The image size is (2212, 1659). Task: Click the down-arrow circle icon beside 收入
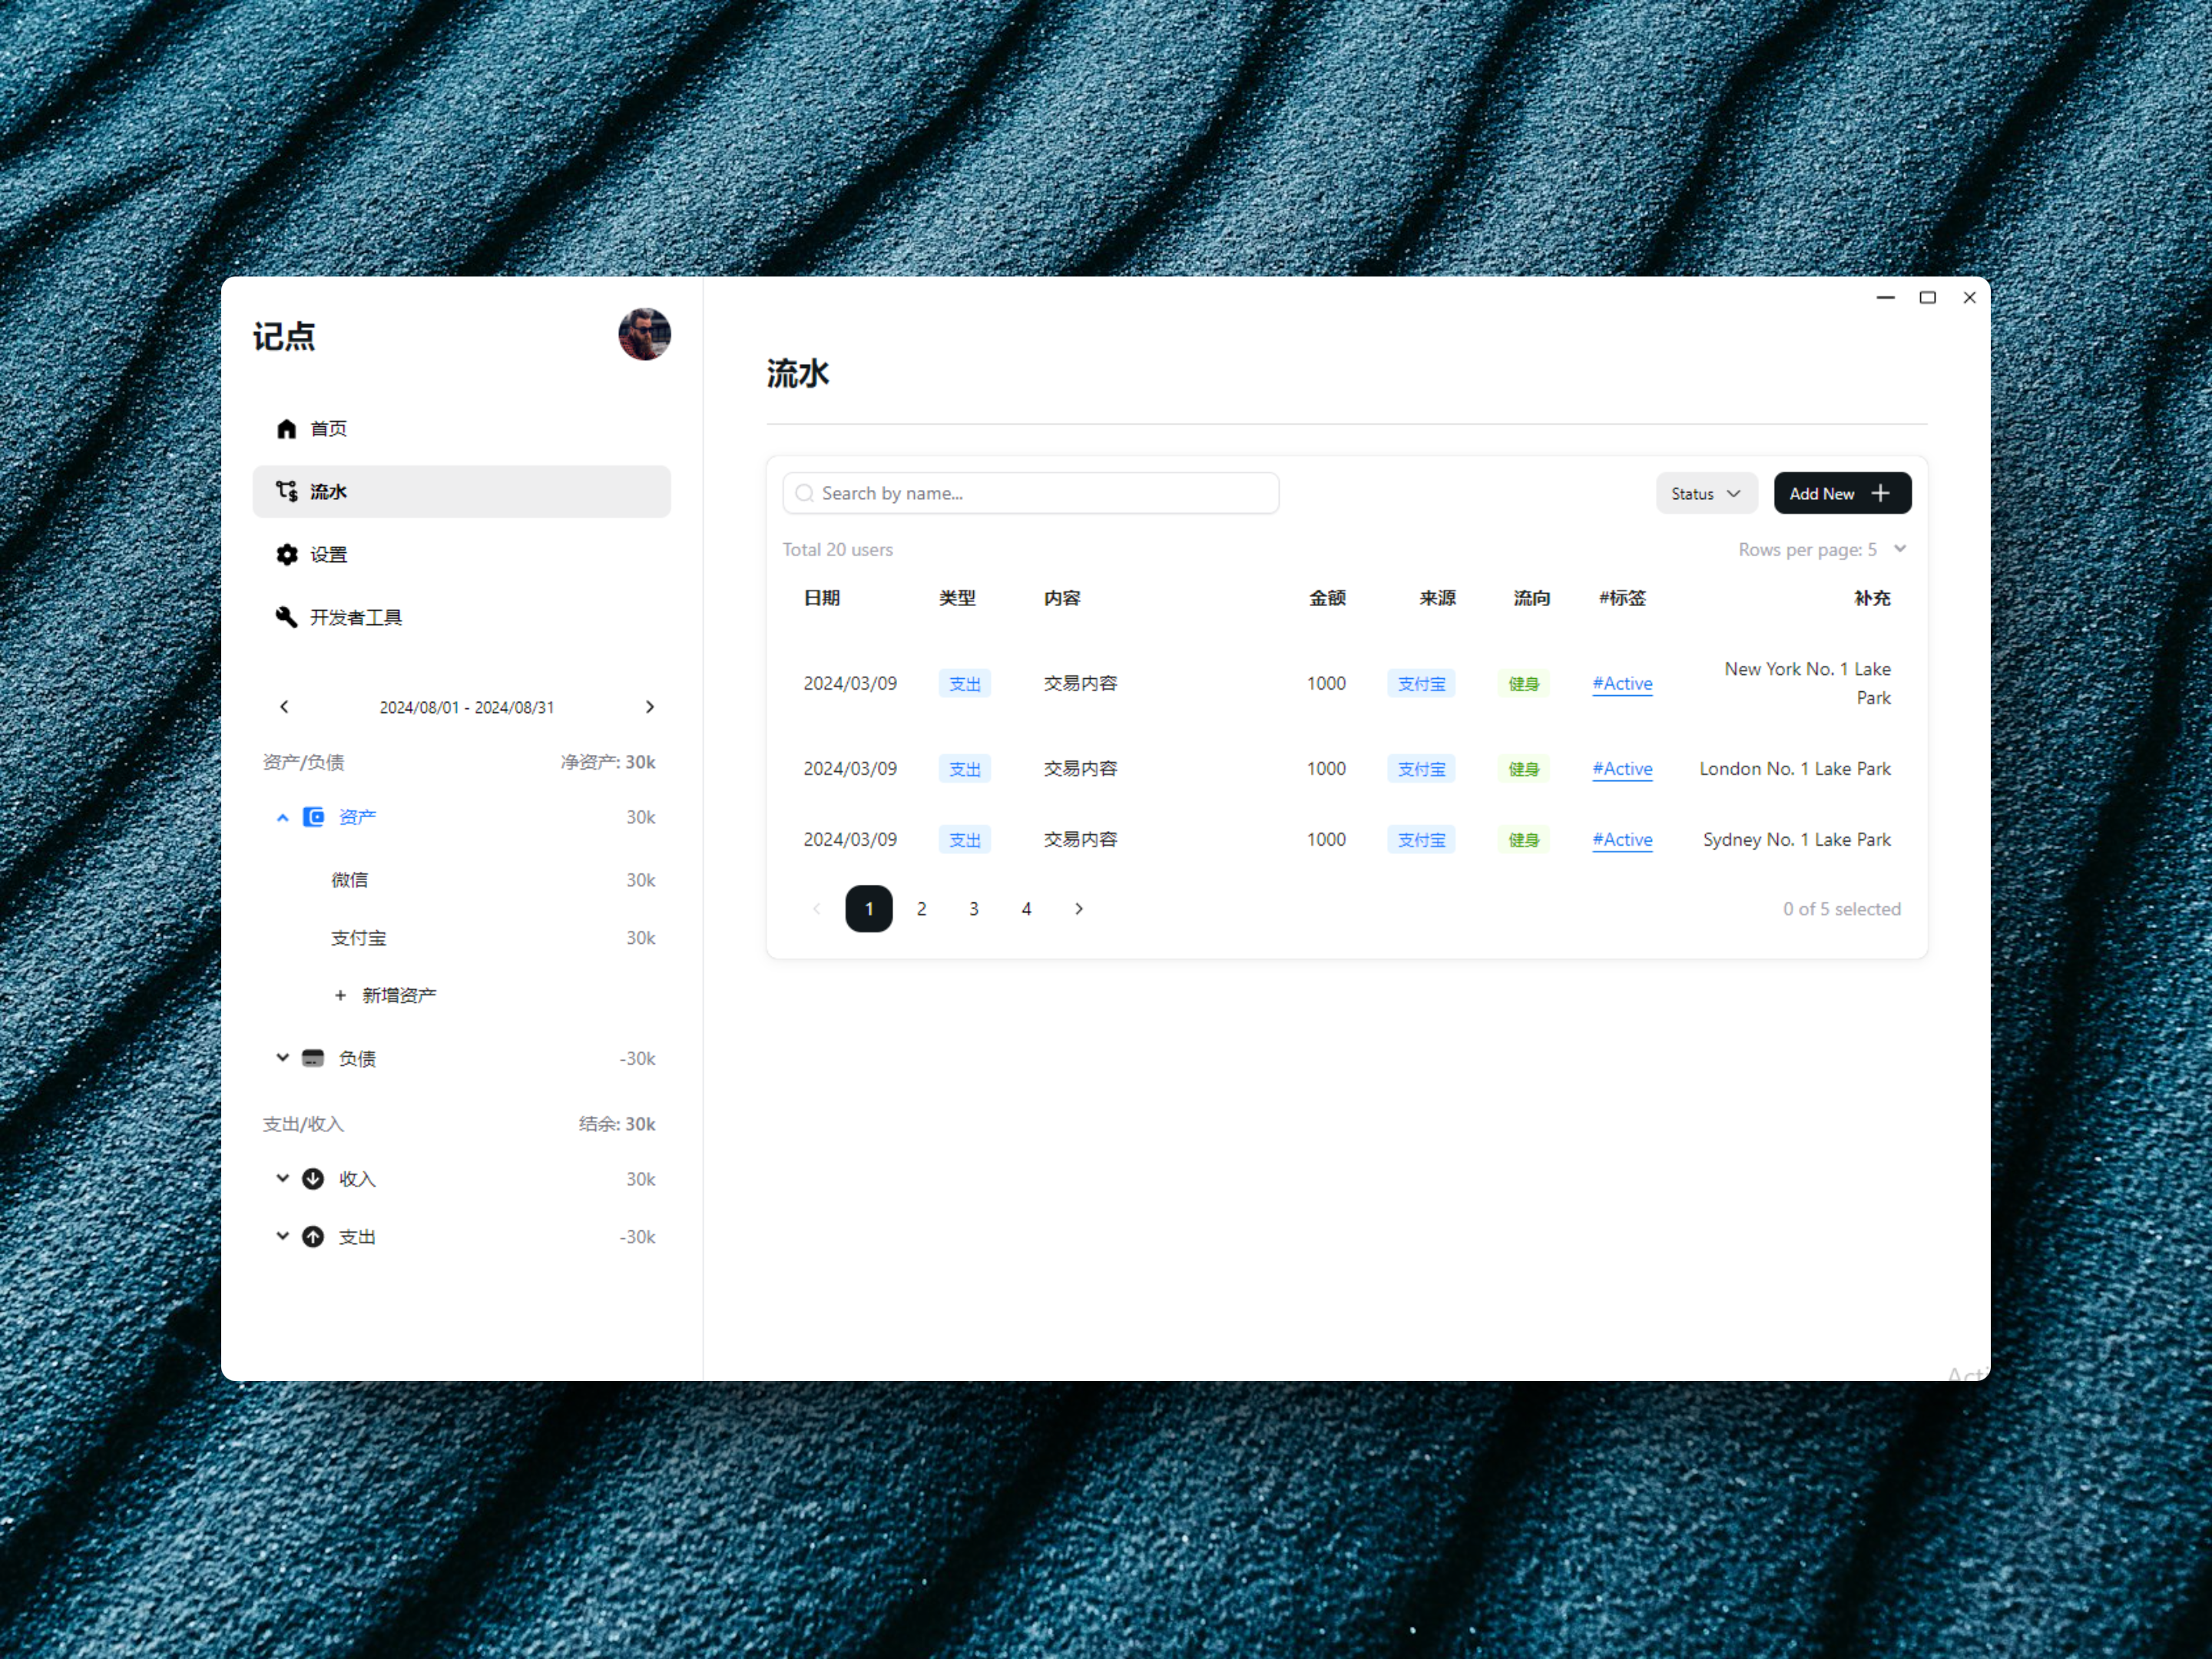(x=313, y=1179)
